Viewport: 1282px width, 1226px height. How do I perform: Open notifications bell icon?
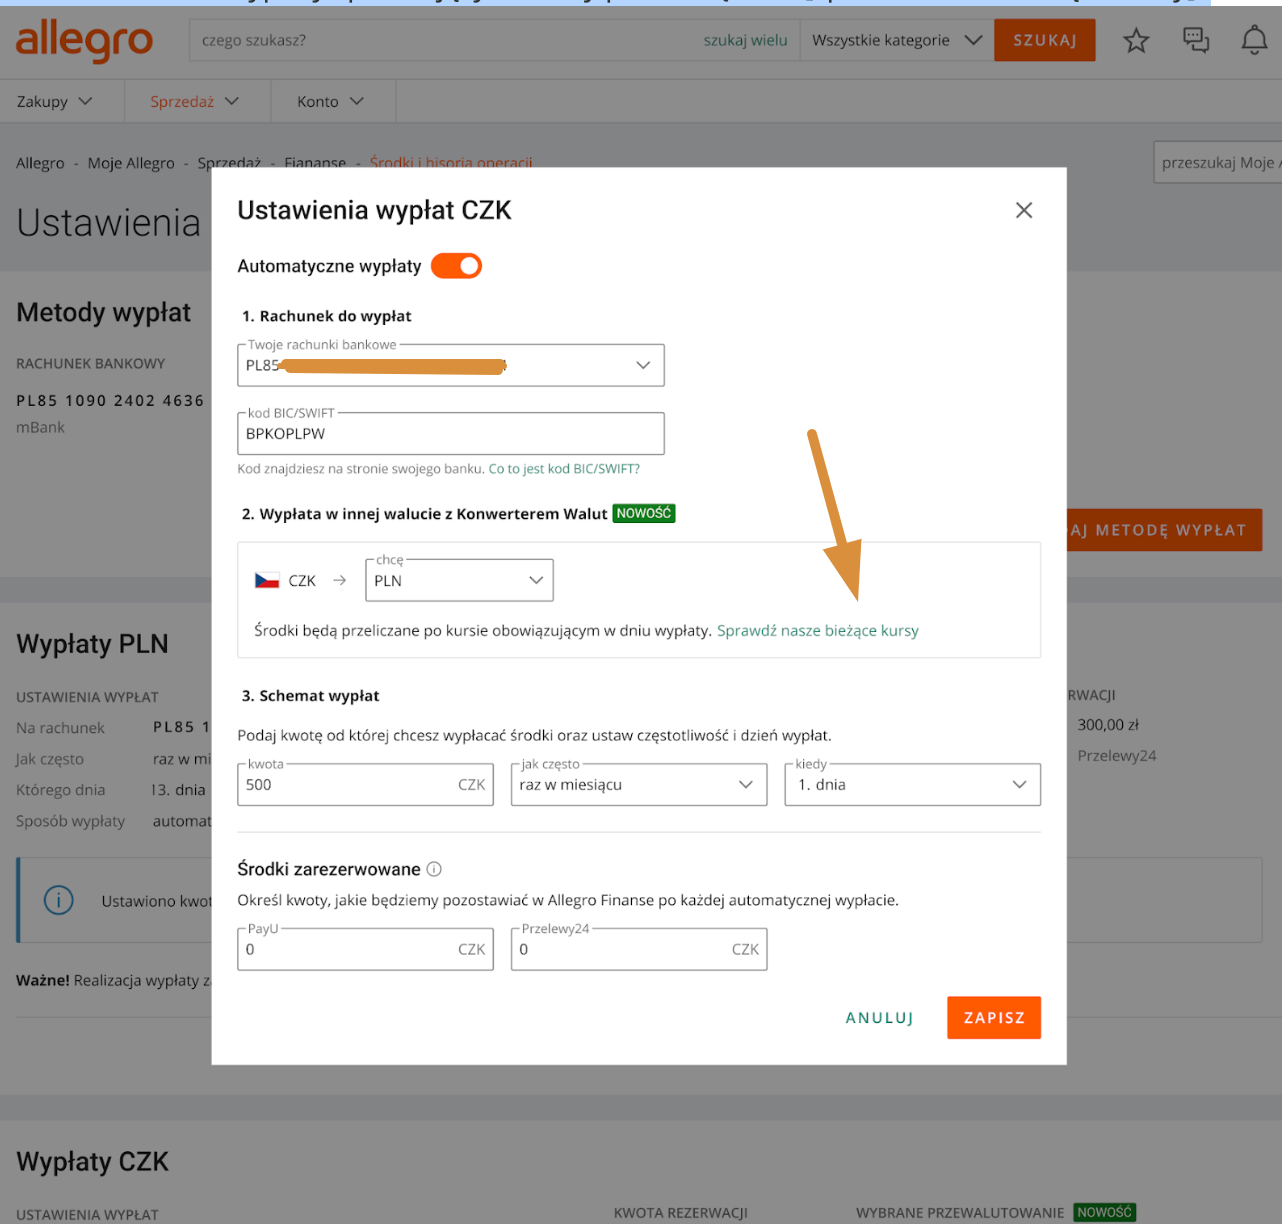[1254, 41]
